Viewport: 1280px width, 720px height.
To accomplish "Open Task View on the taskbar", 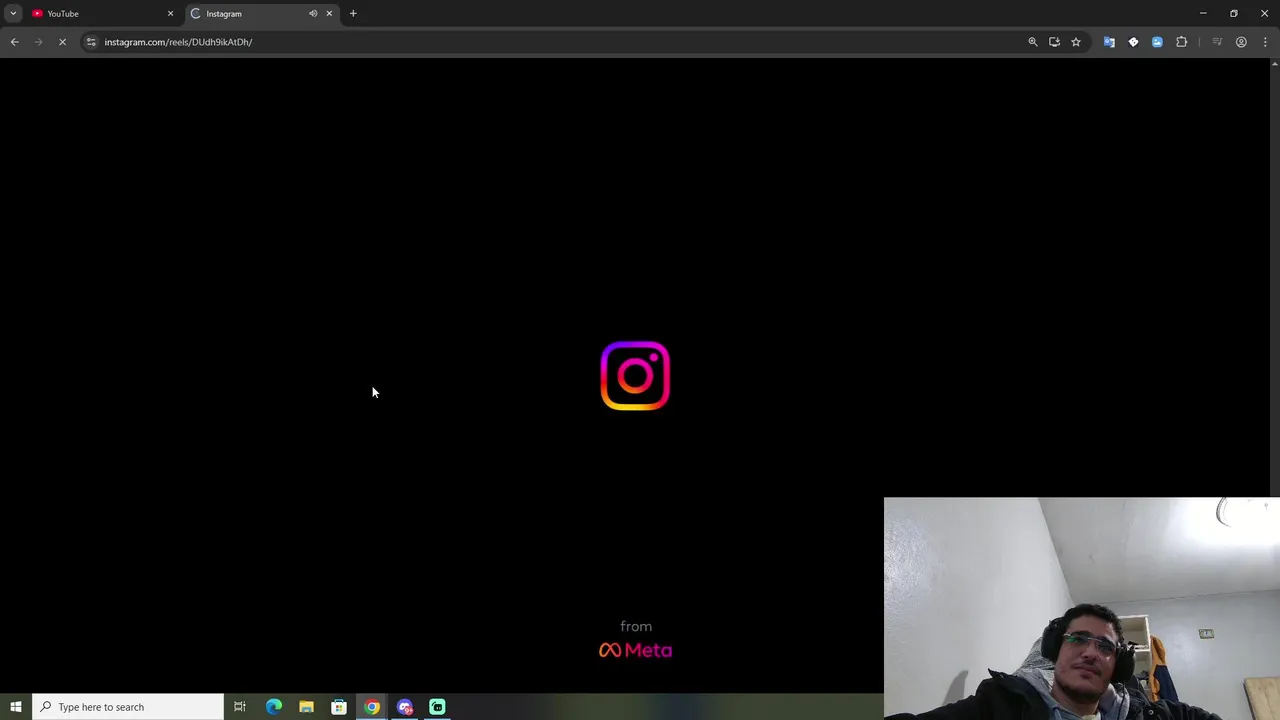I will pos(240,707).
